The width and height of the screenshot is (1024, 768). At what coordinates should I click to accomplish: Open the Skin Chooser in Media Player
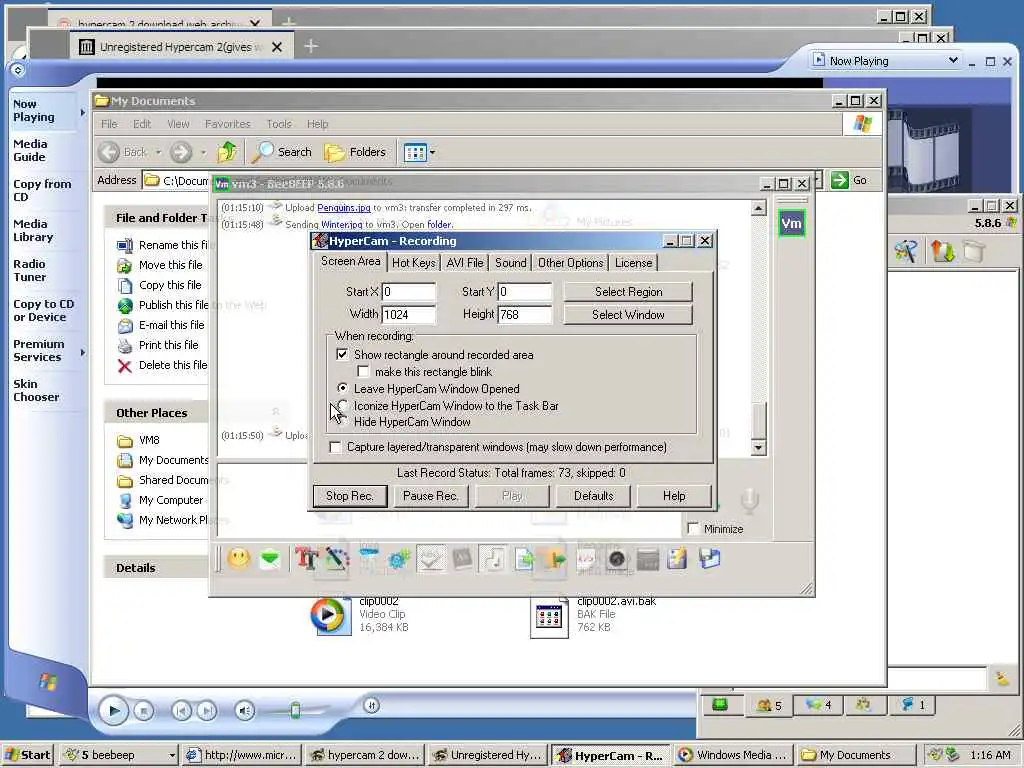36,391
